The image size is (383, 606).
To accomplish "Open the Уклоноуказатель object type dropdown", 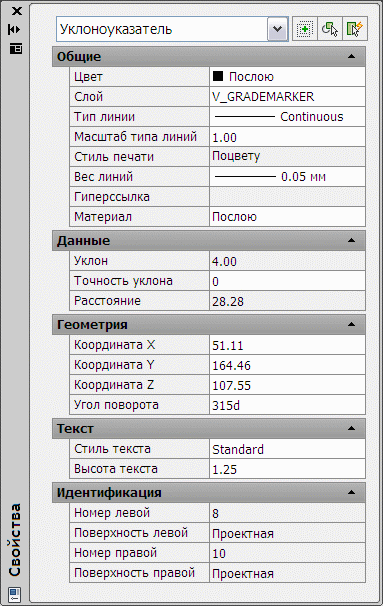I will 277,29.
